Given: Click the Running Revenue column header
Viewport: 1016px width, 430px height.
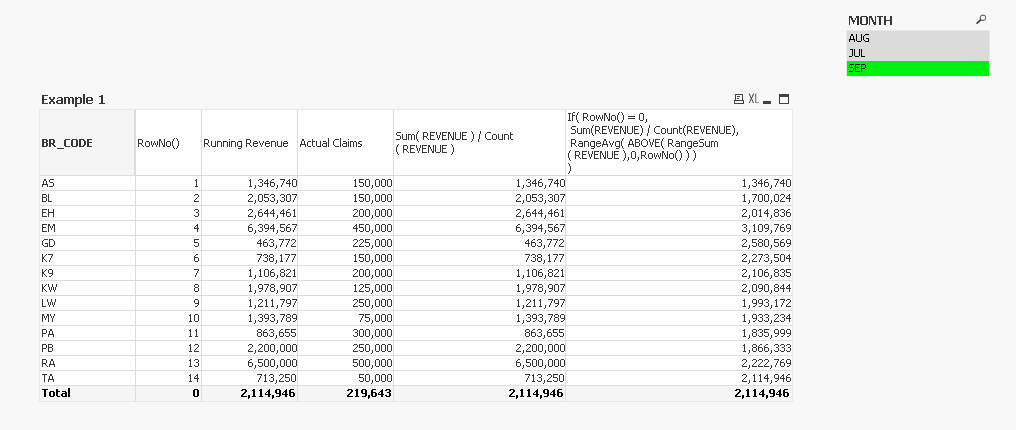Looking at the screenshot, I should pos(249,142).
